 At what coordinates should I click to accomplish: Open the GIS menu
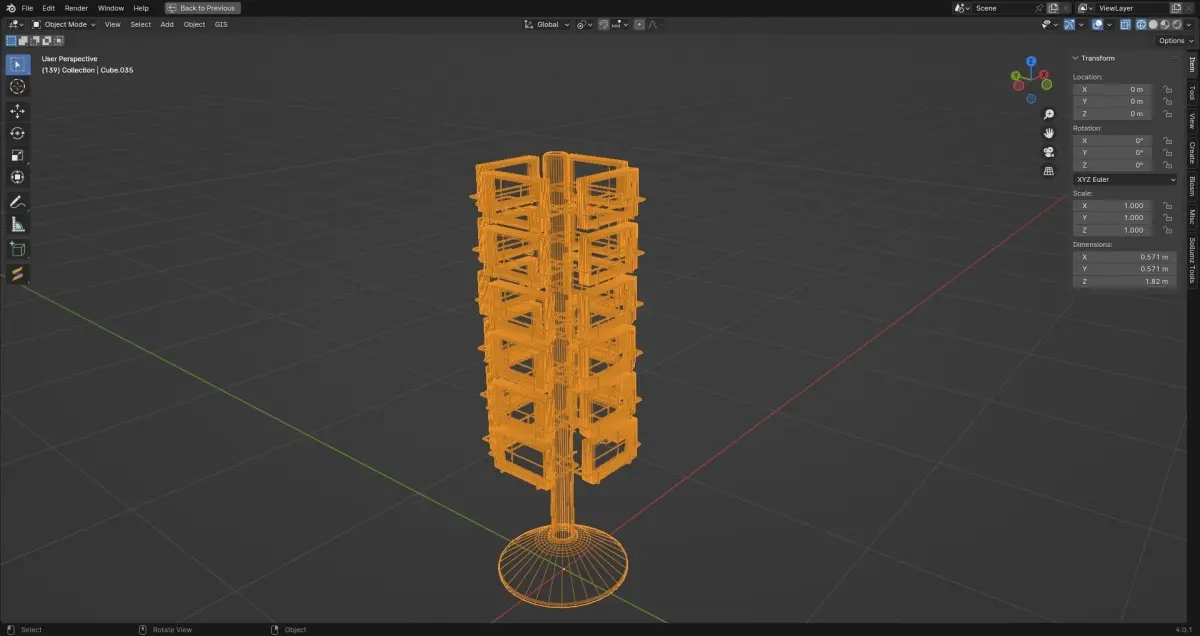click(x=221, y=24)
